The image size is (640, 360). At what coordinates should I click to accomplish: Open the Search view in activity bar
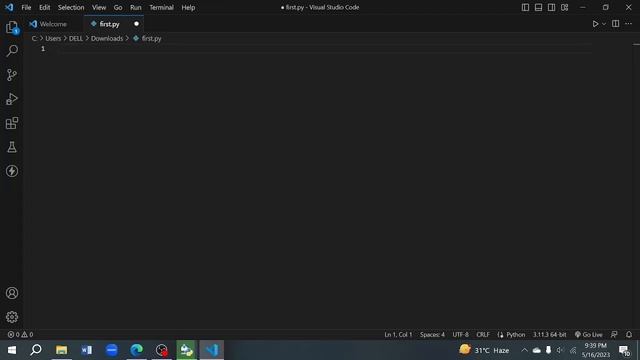tap(12, 51)
